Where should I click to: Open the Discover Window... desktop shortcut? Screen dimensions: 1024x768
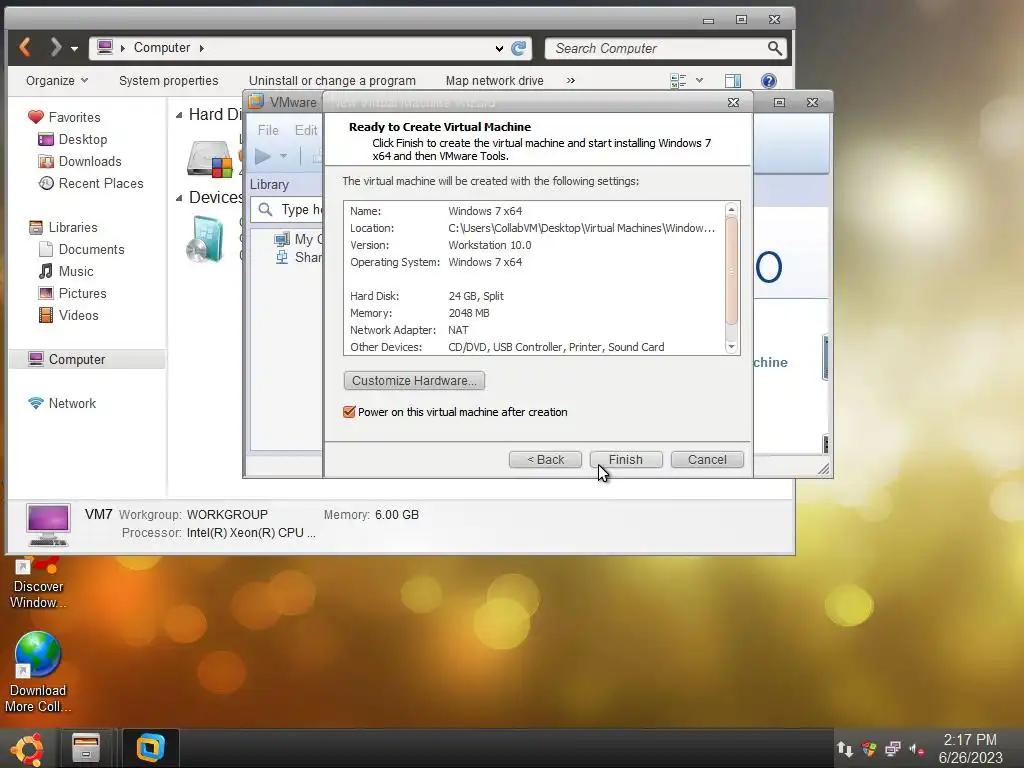[x=37, y=583]
